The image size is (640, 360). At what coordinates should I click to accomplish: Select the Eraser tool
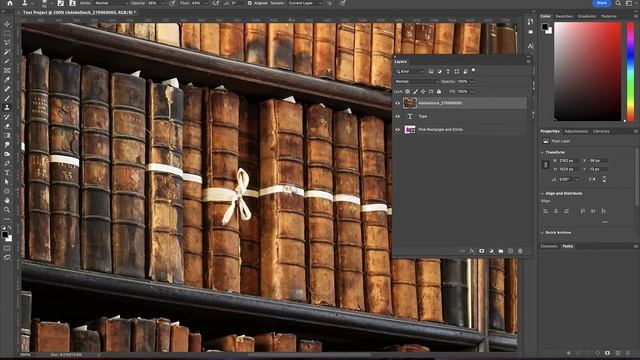[x=7, y=126]
